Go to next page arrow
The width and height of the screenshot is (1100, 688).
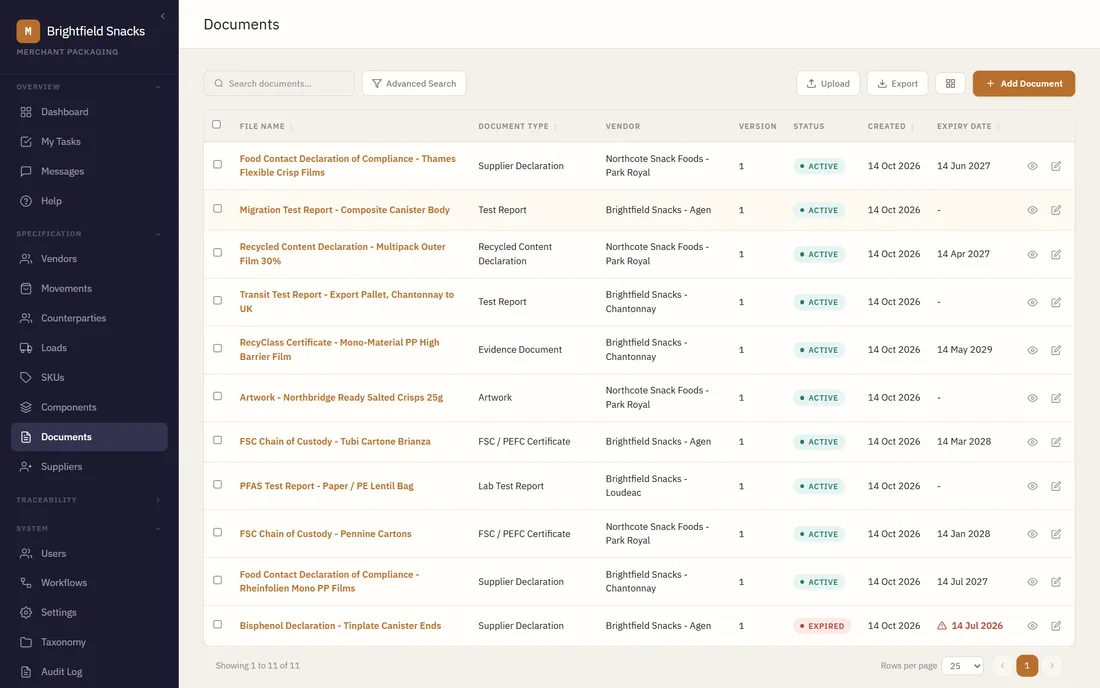[1052, 666]
